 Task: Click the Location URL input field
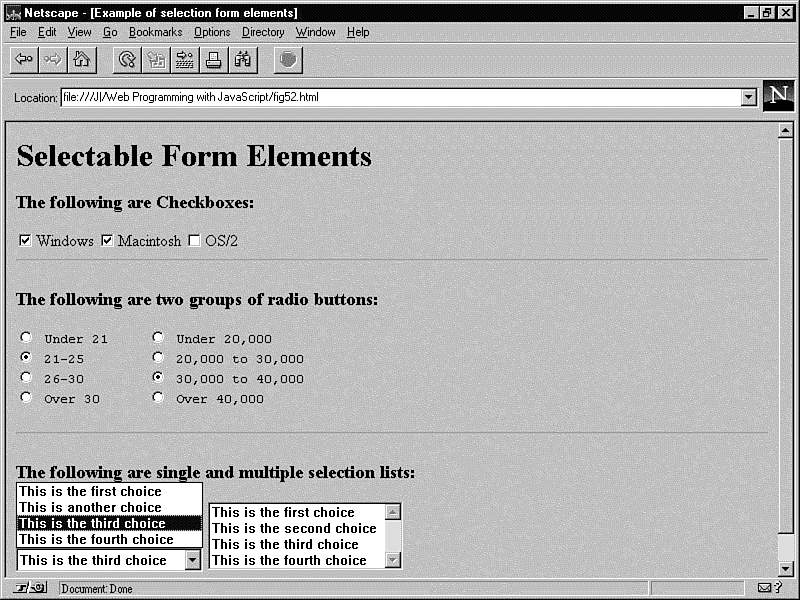click(400, 97)
